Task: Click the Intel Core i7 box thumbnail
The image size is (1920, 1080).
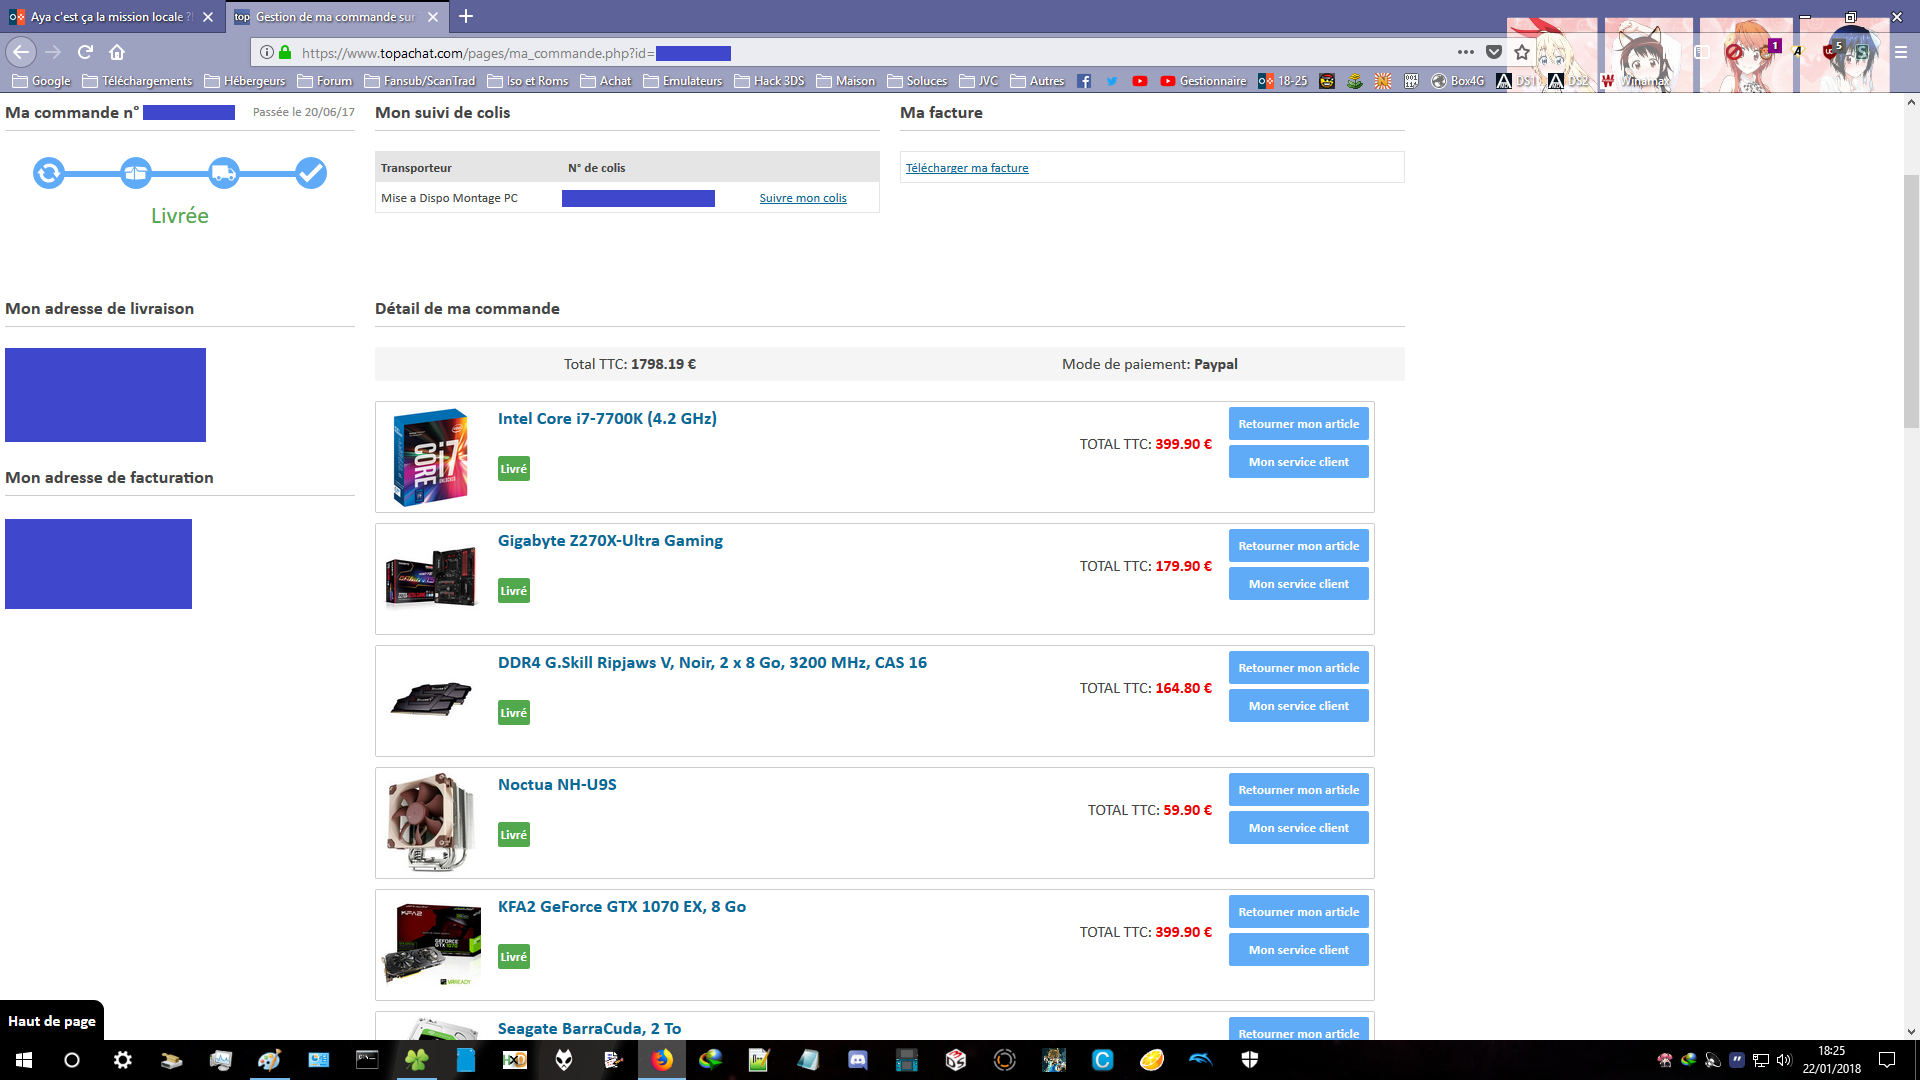Action: (431, 457)
